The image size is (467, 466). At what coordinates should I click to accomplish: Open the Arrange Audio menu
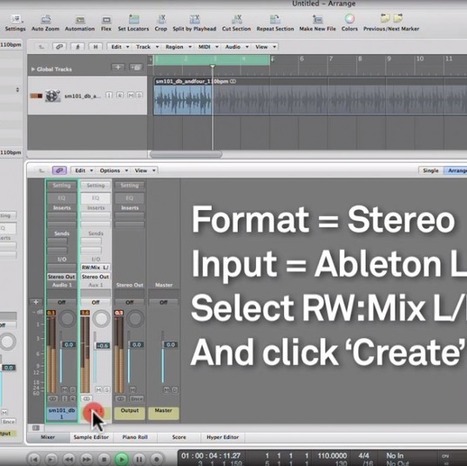click(236, 47)
